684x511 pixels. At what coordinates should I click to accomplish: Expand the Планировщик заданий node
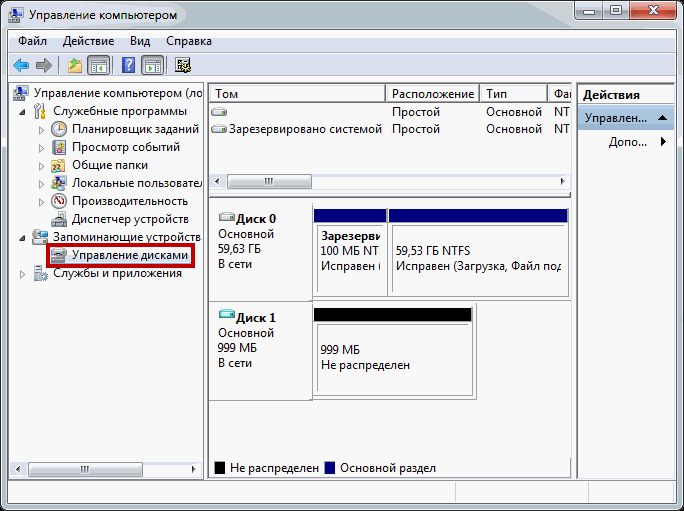(41, 130)
